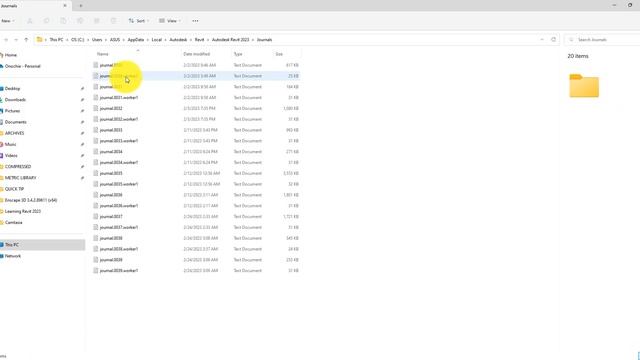This screenshot has width=640, height=360.
Task: Open Camtasia folder in the navigation pane
Action: coord(13,222)
